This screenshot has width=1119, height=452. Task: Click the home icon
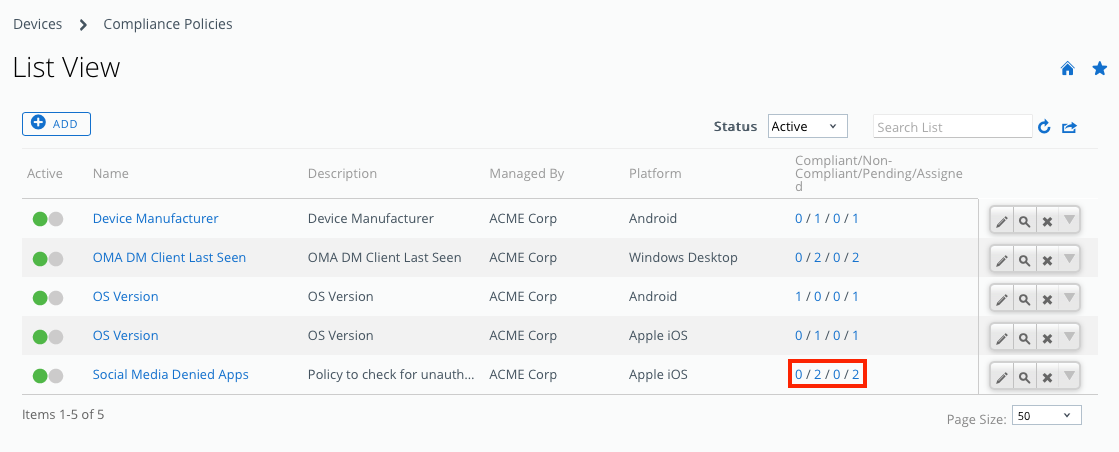click(1067, 69)
